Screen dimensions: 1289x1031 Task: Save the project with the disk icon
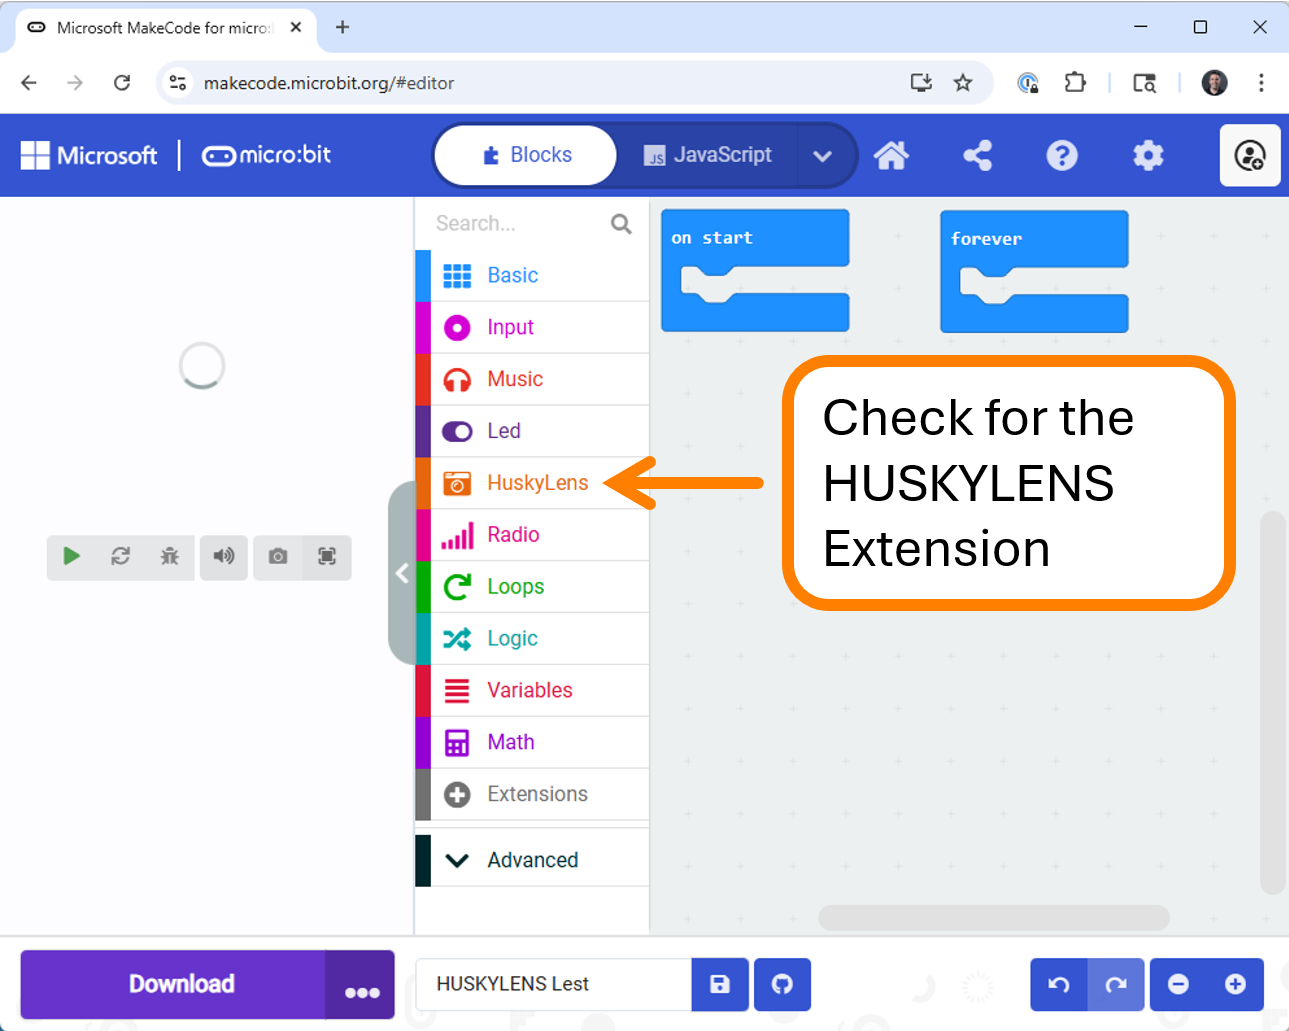(720, 984)
